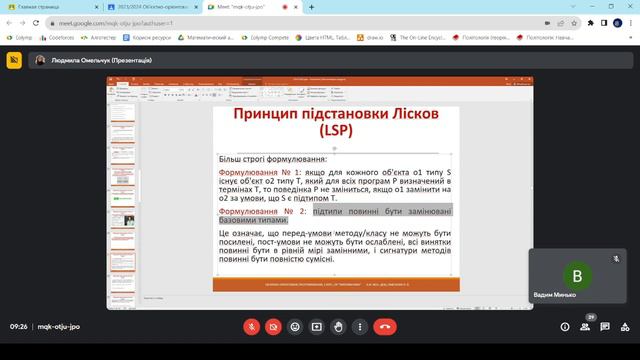Open the Математический а... bookmark

(206, 38)
